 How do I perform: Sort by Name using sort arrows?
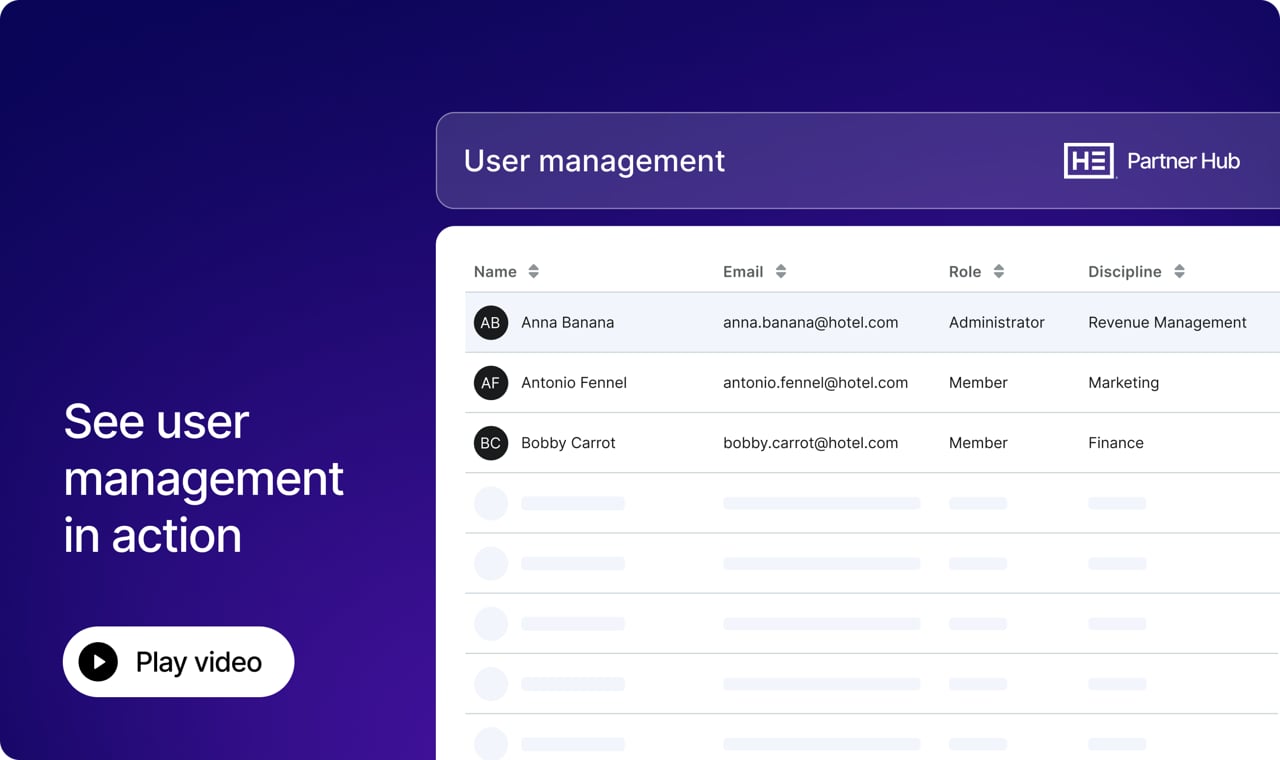pyautogui.click(x=534, y=272)
